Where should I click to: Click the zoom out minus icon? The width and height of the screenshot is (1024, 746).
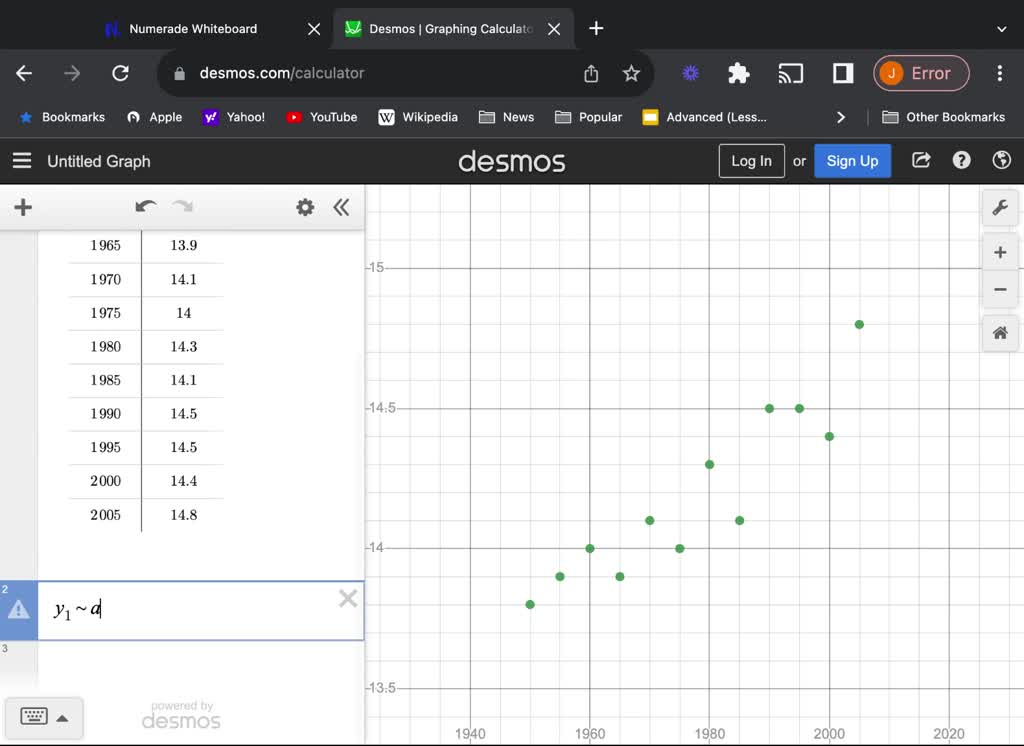[x=1000, y=289]
